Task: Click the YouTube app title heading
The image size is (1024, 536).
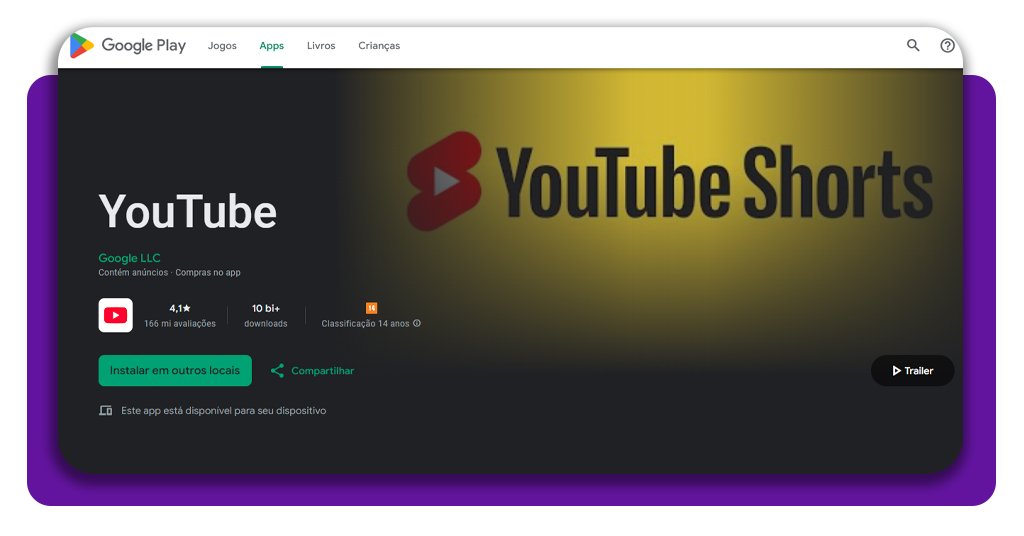Action: pyautogui.click(x=188, y=211)
